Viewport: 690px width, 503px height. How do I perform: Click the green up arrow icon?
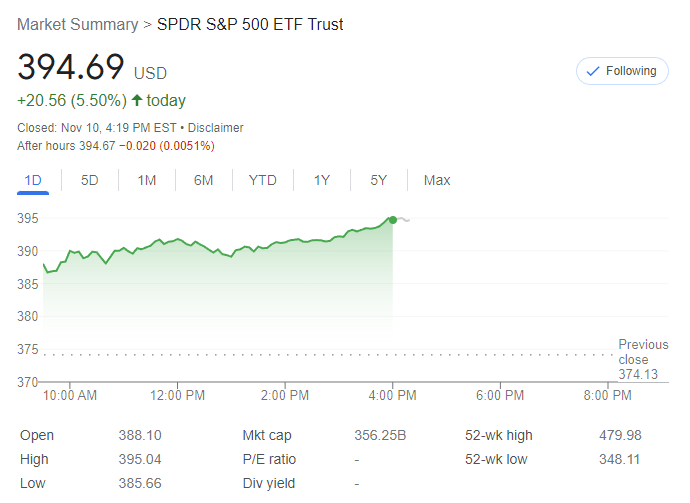click(x=137, y=100)
